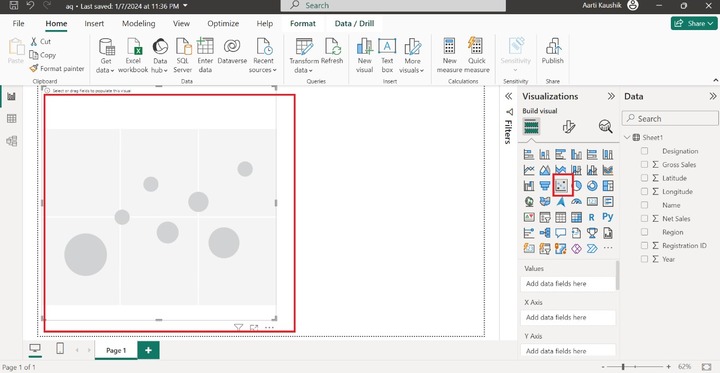The height and width of the screenshot is (373, 720).
Task: Open the Analytics magnifier tab
Action: (605, 126)
